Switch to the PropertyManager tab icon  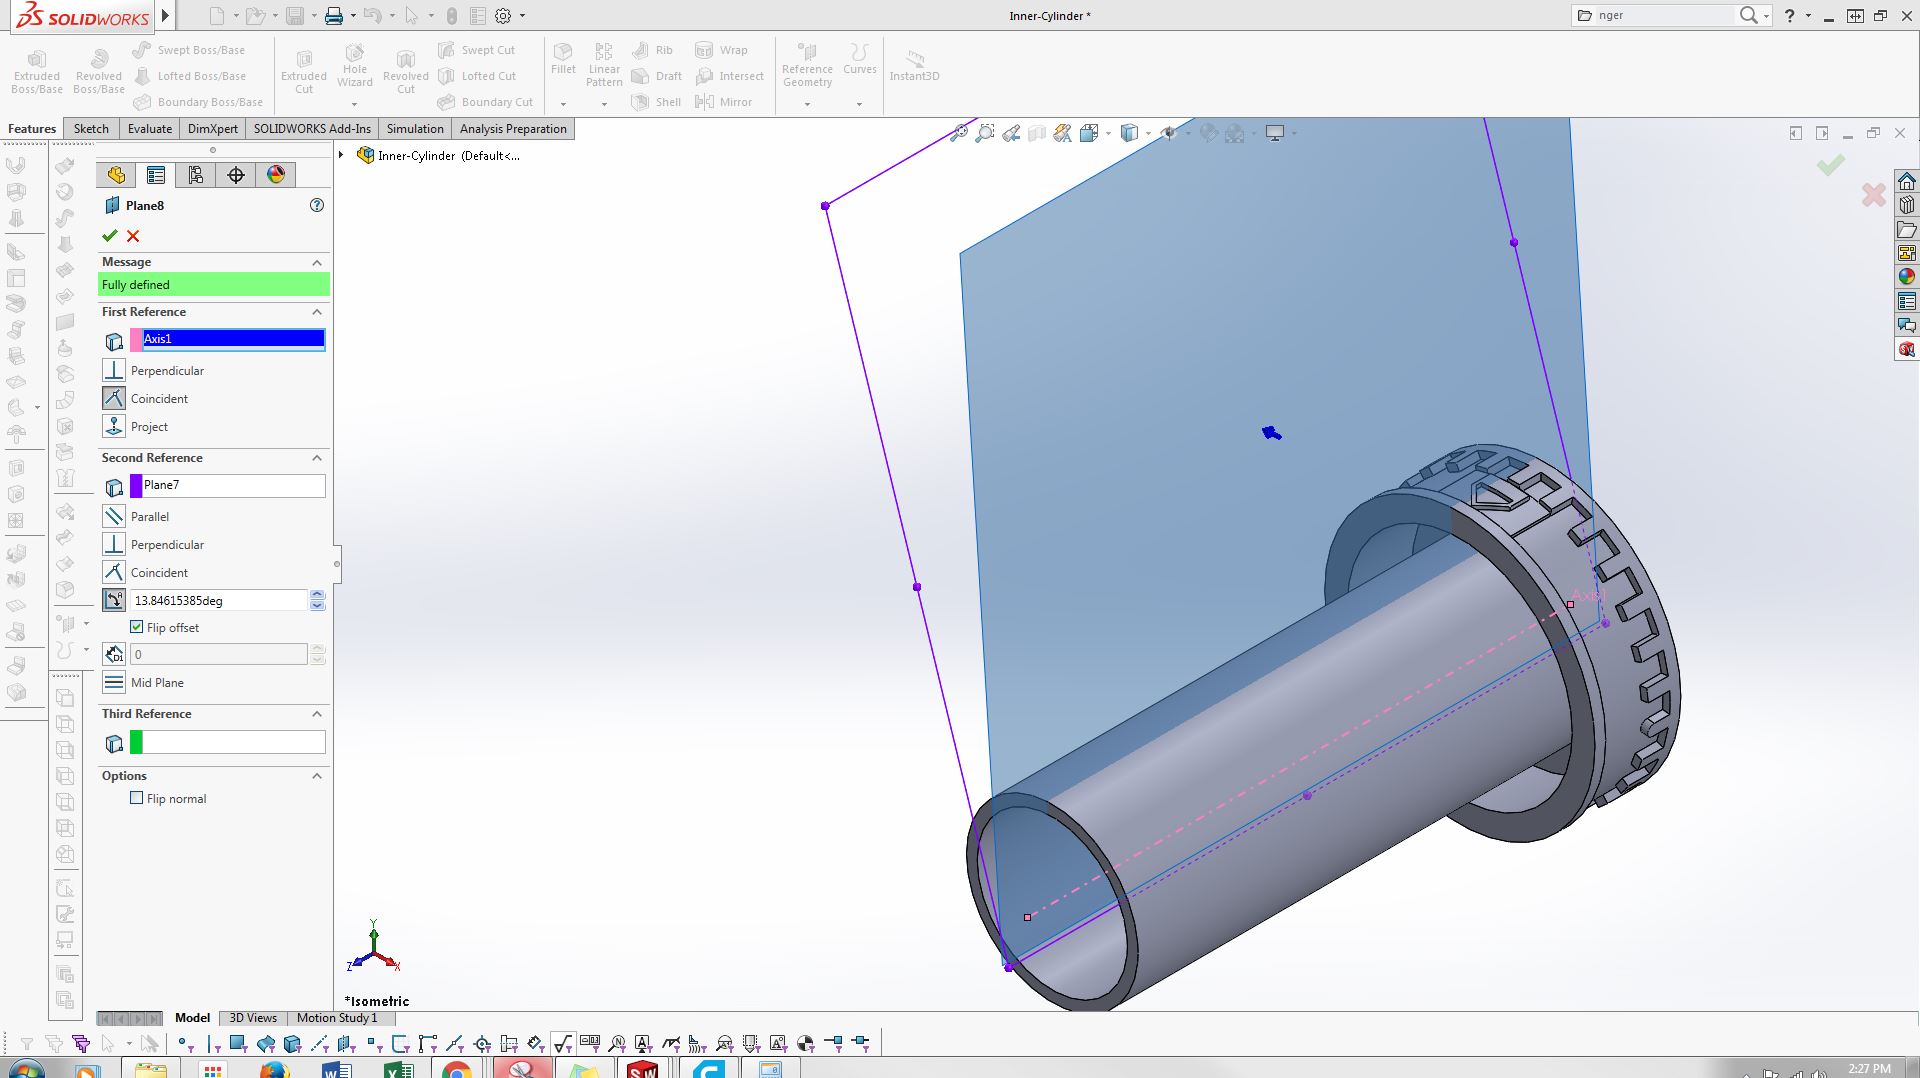click(x=156, y=175)
